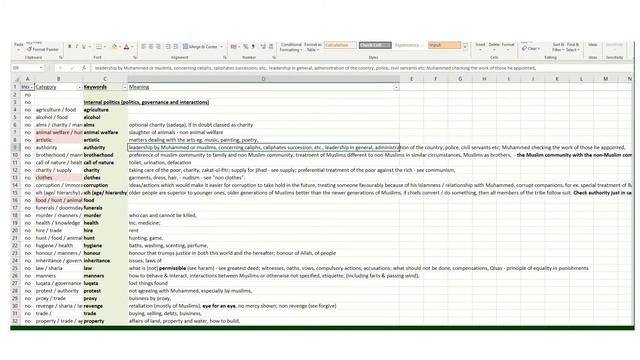Open Font group dialog launcher
Viewport: 640px width, 360px height.
tap(135, 58)
